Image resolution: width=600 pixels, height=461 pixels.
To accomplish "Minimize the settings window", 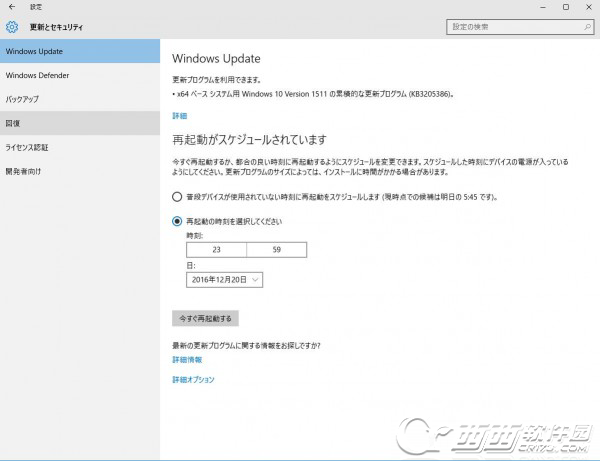I will click(x=543, y=7).
